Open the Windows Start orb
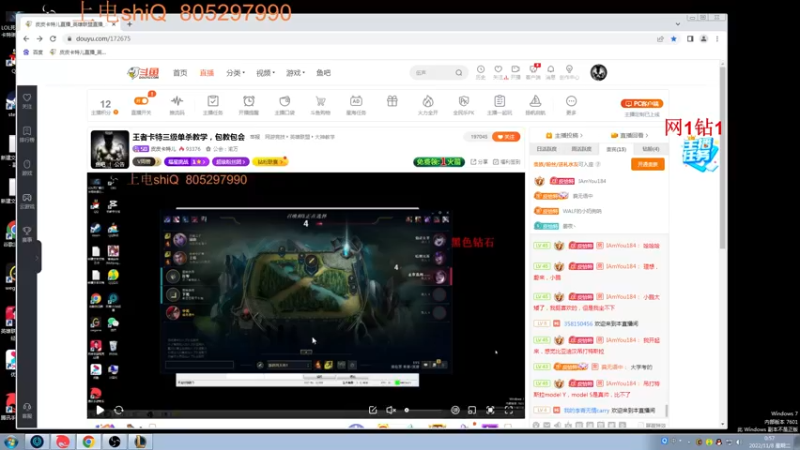Viewport: 800px width, 450px height. click(x=11, y=441)
